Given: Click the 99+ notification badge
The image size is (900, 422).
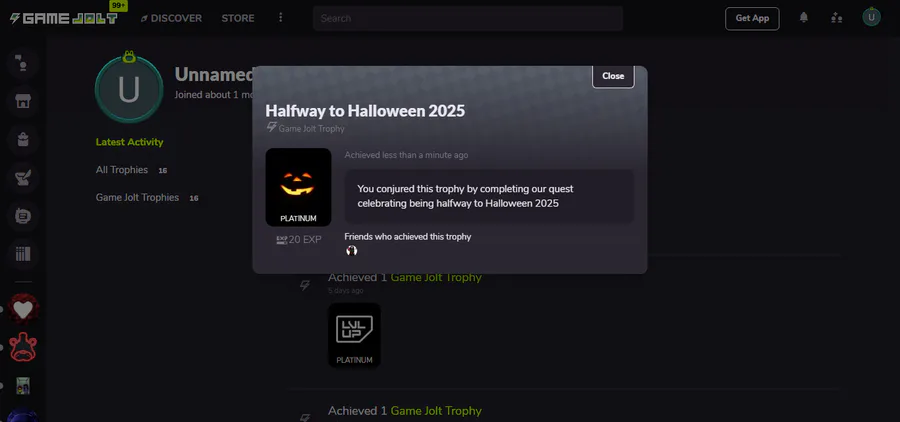Looking at the screenshot, I should (x=119, y=6).
